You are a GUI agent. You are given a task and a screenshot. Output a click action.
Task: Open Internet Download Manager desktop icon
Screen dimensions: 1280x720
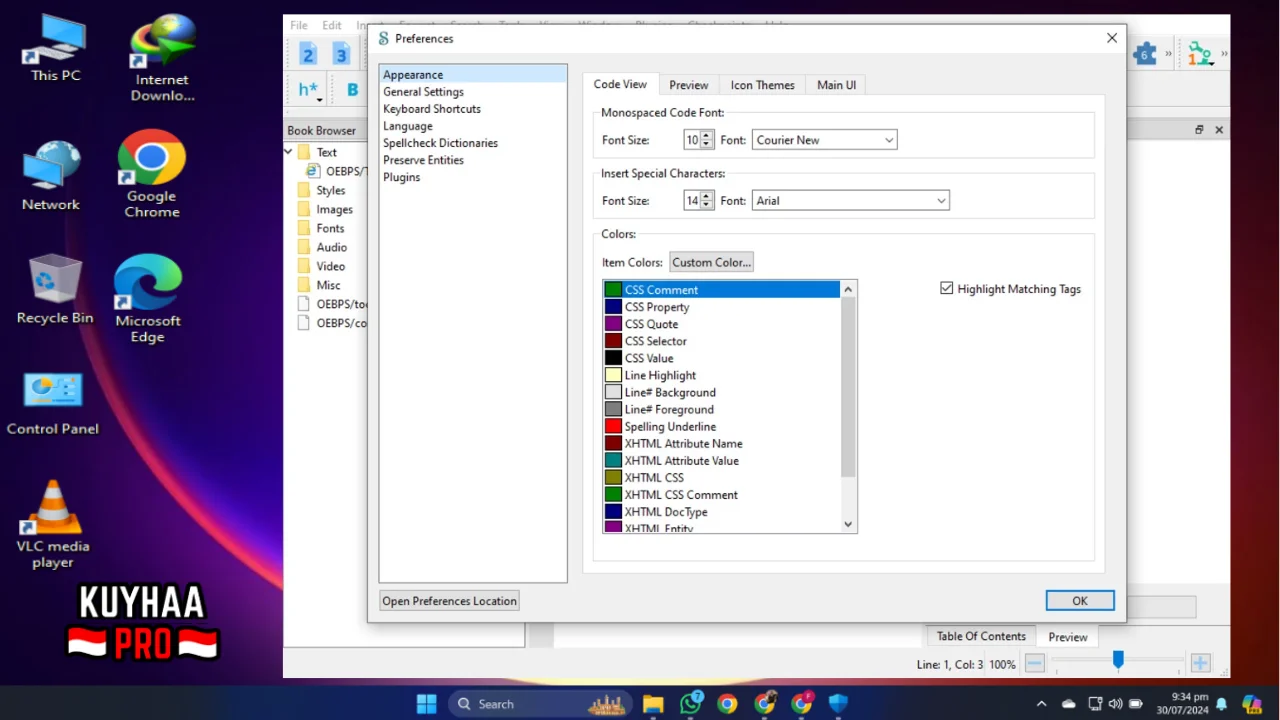162,58
